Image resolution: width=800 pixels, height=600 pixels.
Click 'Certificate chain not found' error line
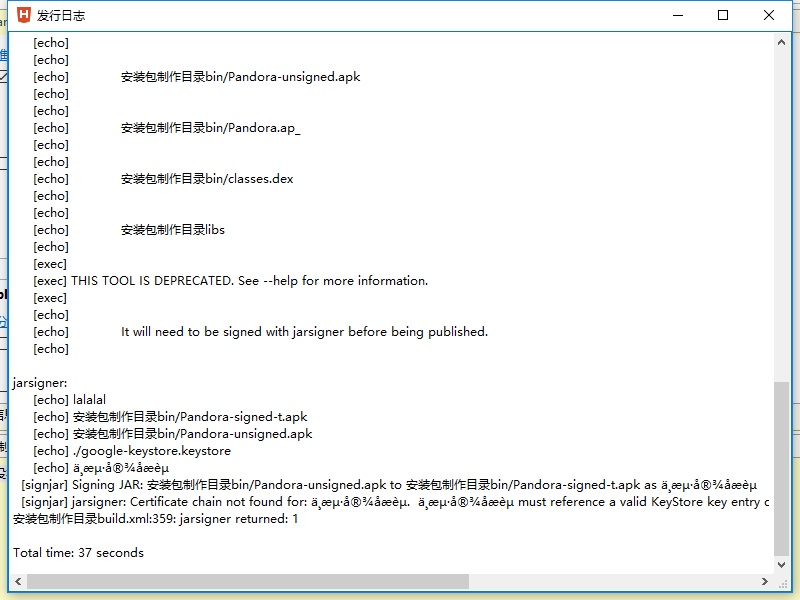coord(395,502)
